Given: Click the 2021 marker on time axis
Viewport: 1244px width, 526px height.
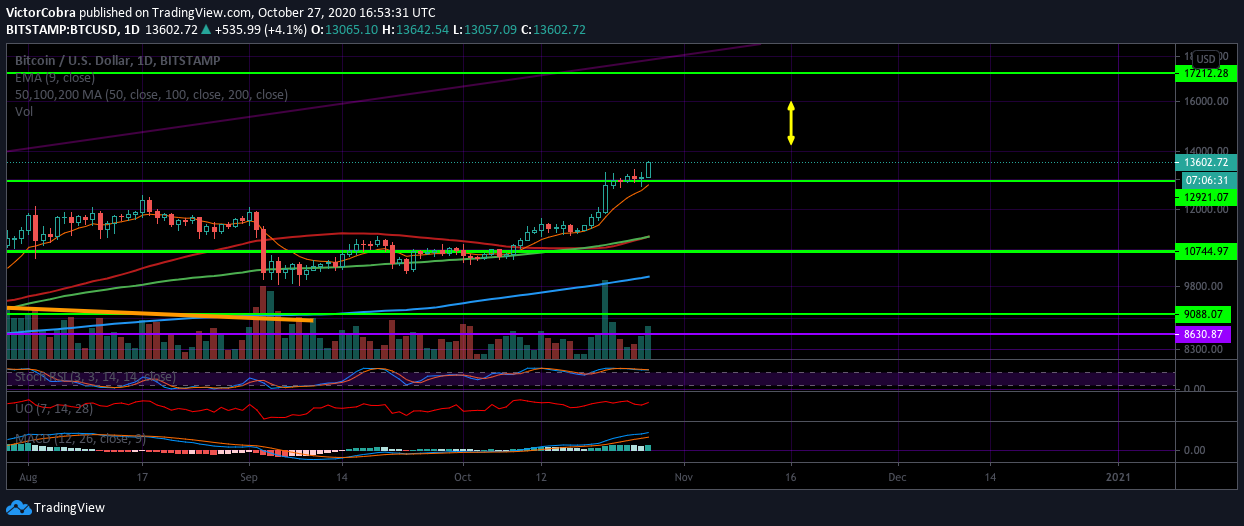Looking at the screenshot, I should [1118, 478].
